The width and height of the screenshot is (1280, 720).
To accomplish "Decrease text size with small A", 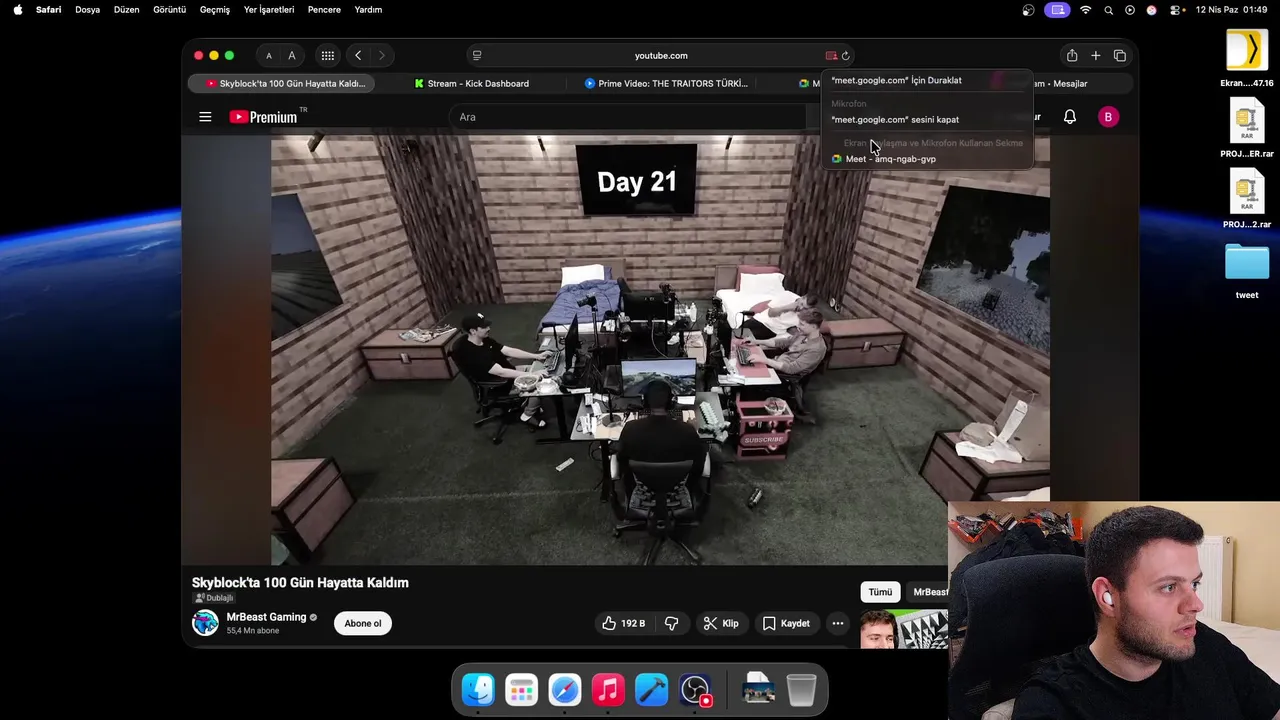I will (269, 56).
